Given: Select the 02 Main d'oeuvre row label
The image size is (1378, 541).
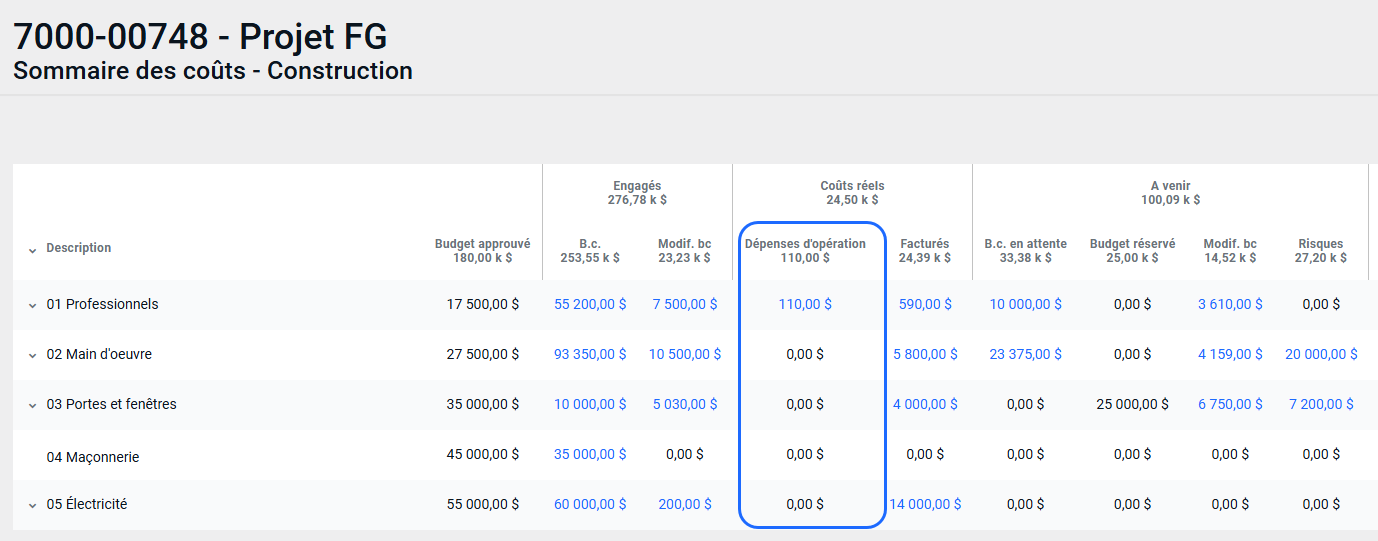Looking at the screenshot, I should pyautogui.click(x=99, y=354).
